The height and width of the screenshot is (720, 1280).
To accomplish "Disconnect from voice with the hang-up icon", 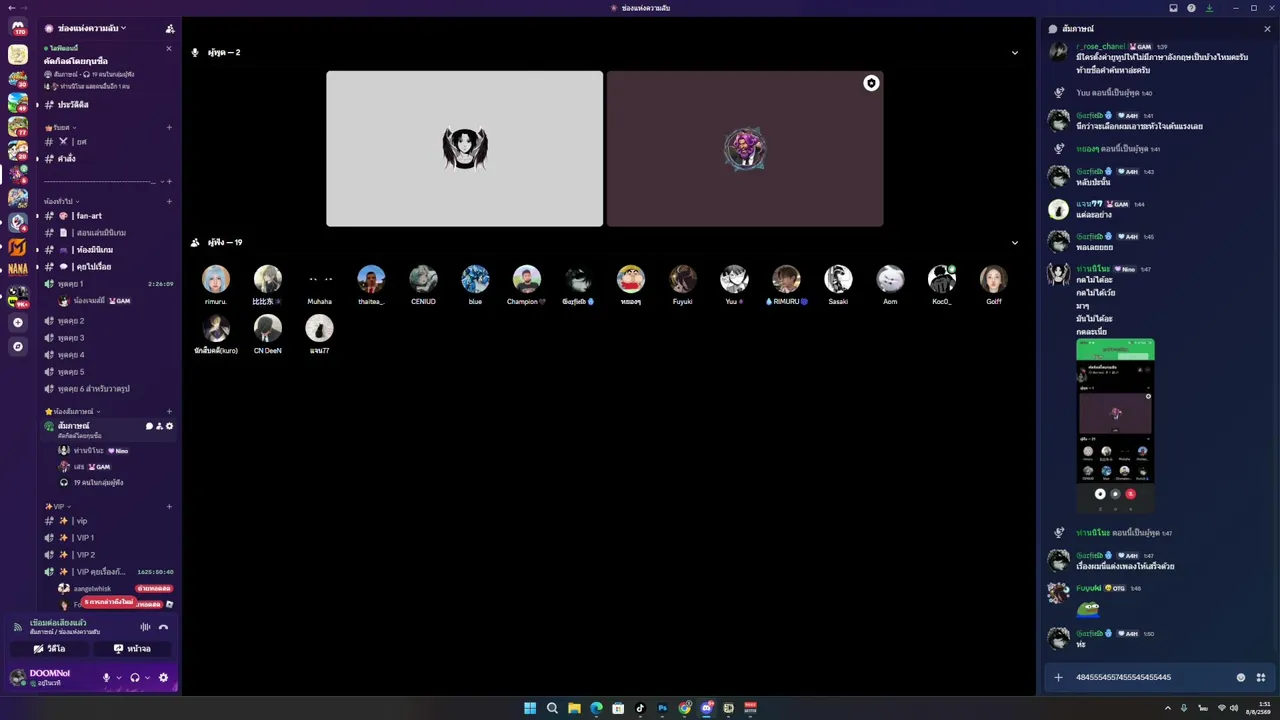I will click(163, 627).
